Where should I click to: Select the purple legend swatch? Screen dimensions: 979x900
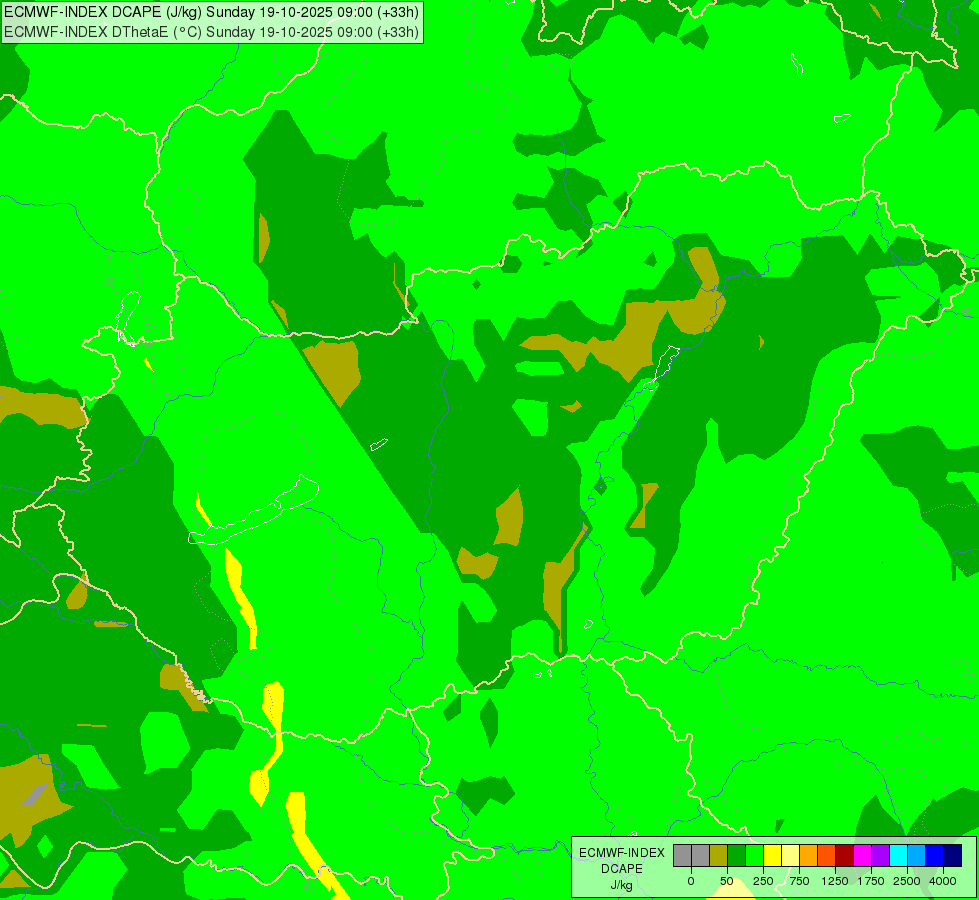880,855
